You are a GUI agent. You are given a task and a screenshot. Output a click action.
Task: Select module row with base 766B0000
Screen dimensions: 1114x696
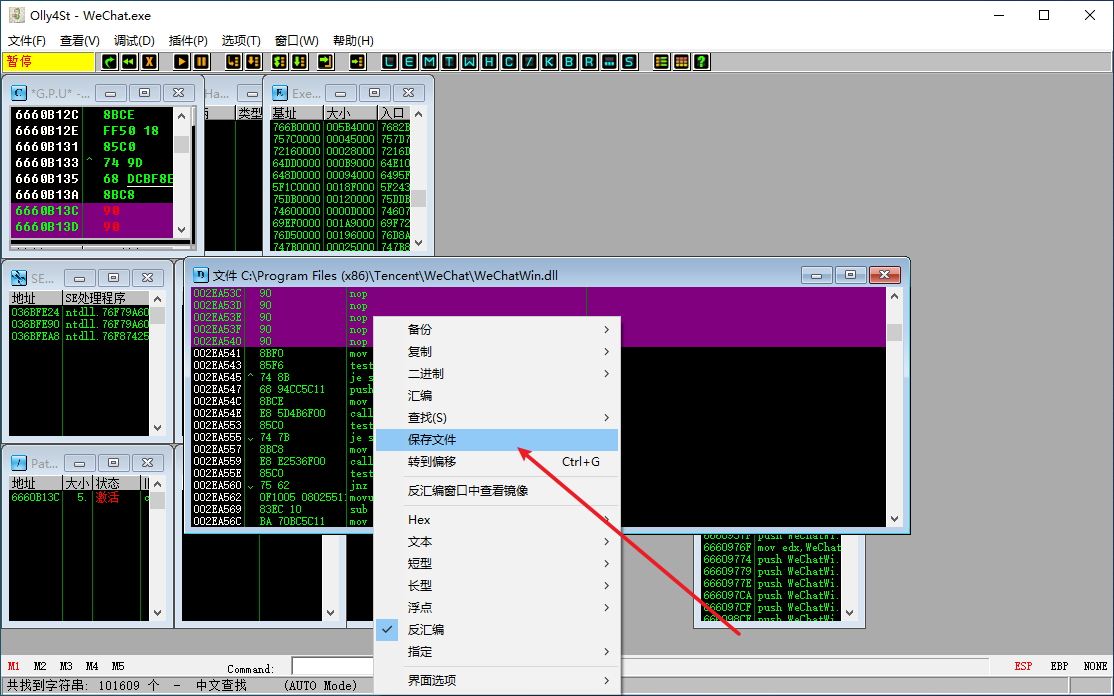coord(340,127)
